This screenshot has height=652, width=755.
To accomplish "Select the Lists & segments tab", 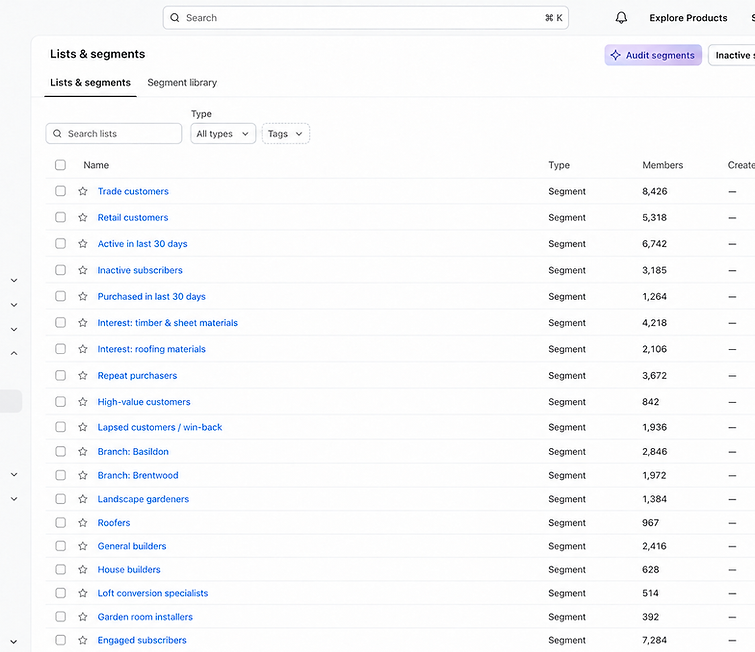I will (x=91, y=82).
